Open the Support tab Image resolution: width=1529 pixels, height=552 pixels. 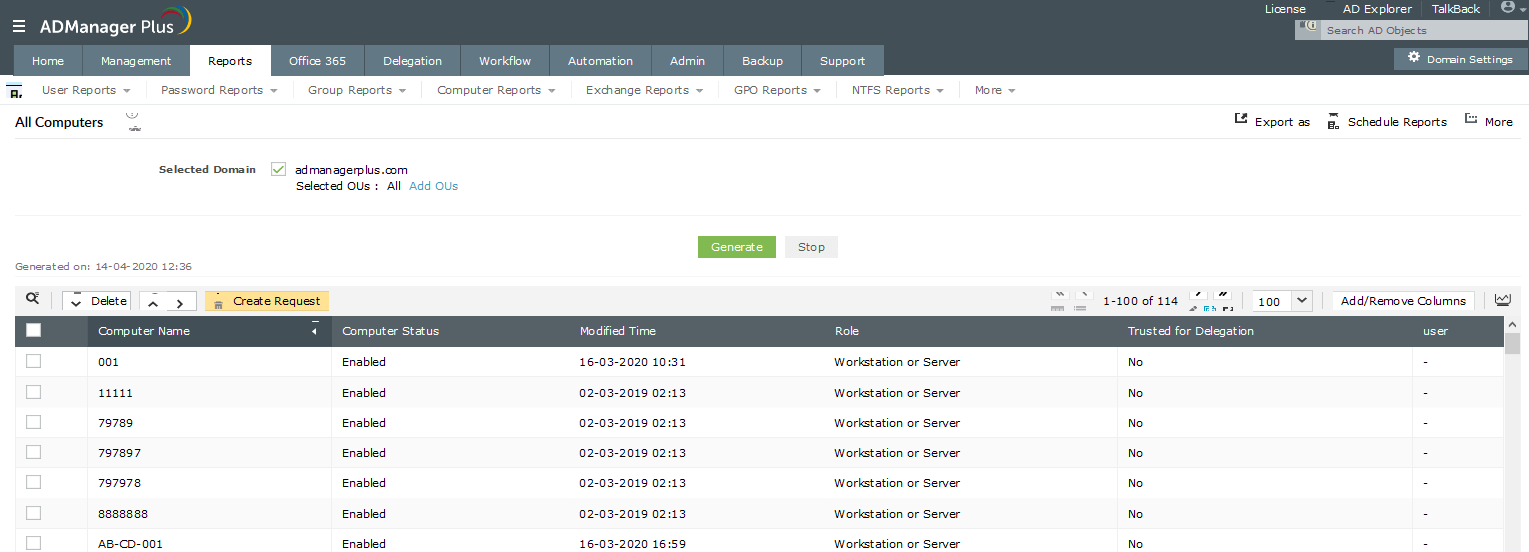click(x=843, y=60)
